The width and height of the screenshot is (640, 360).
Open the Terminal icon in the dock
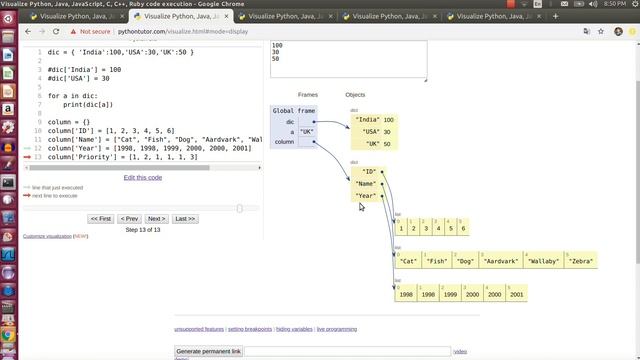(8, 182)
